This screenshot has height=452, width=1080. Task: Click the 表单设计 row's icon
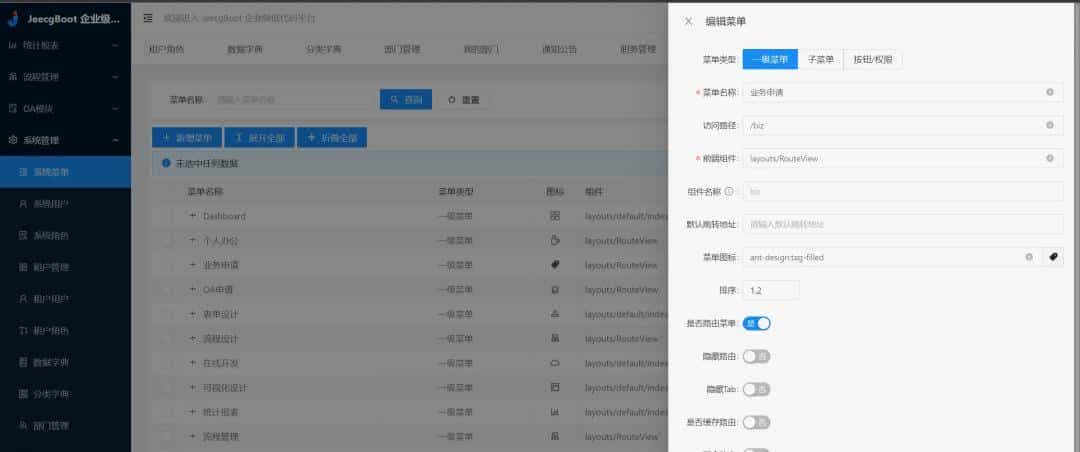(555, 314)
